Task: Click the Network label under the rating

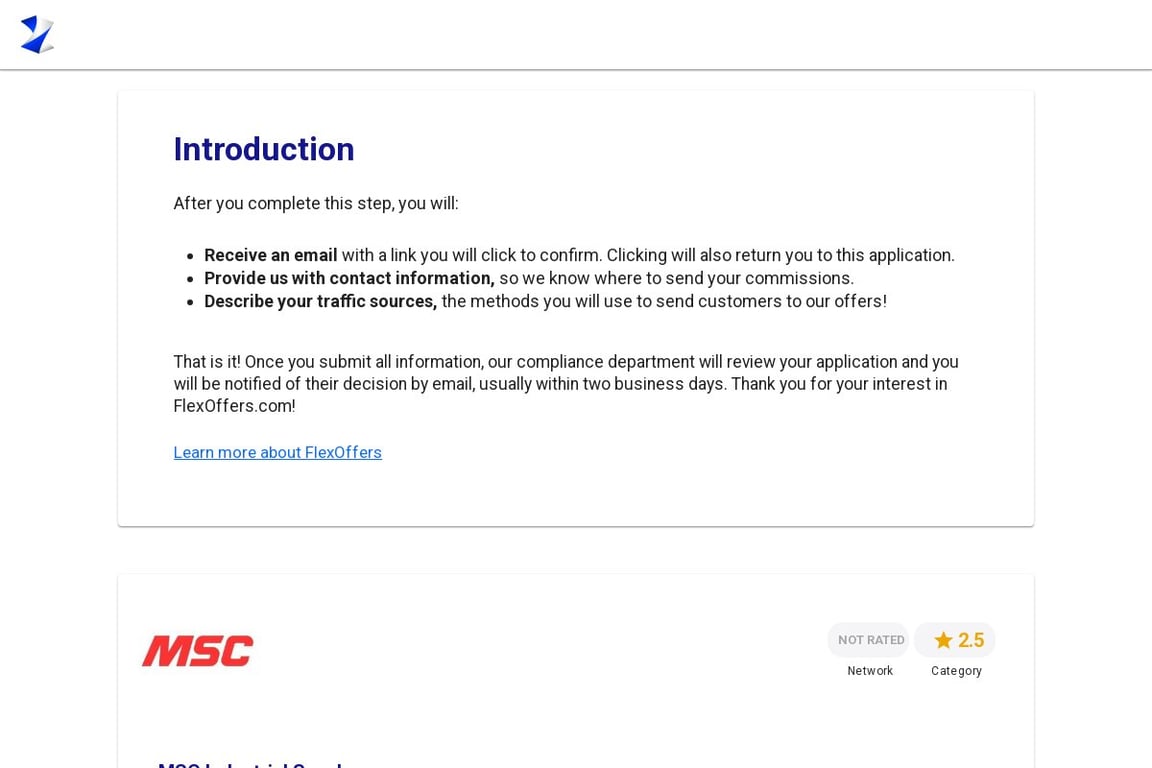Action: 870,671
